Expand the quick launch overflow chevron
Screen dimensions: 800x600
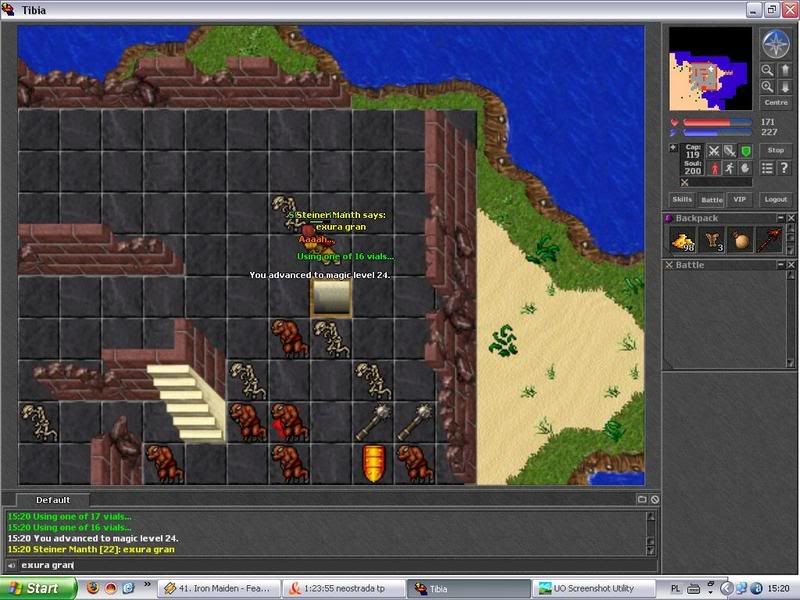point(147,584)
